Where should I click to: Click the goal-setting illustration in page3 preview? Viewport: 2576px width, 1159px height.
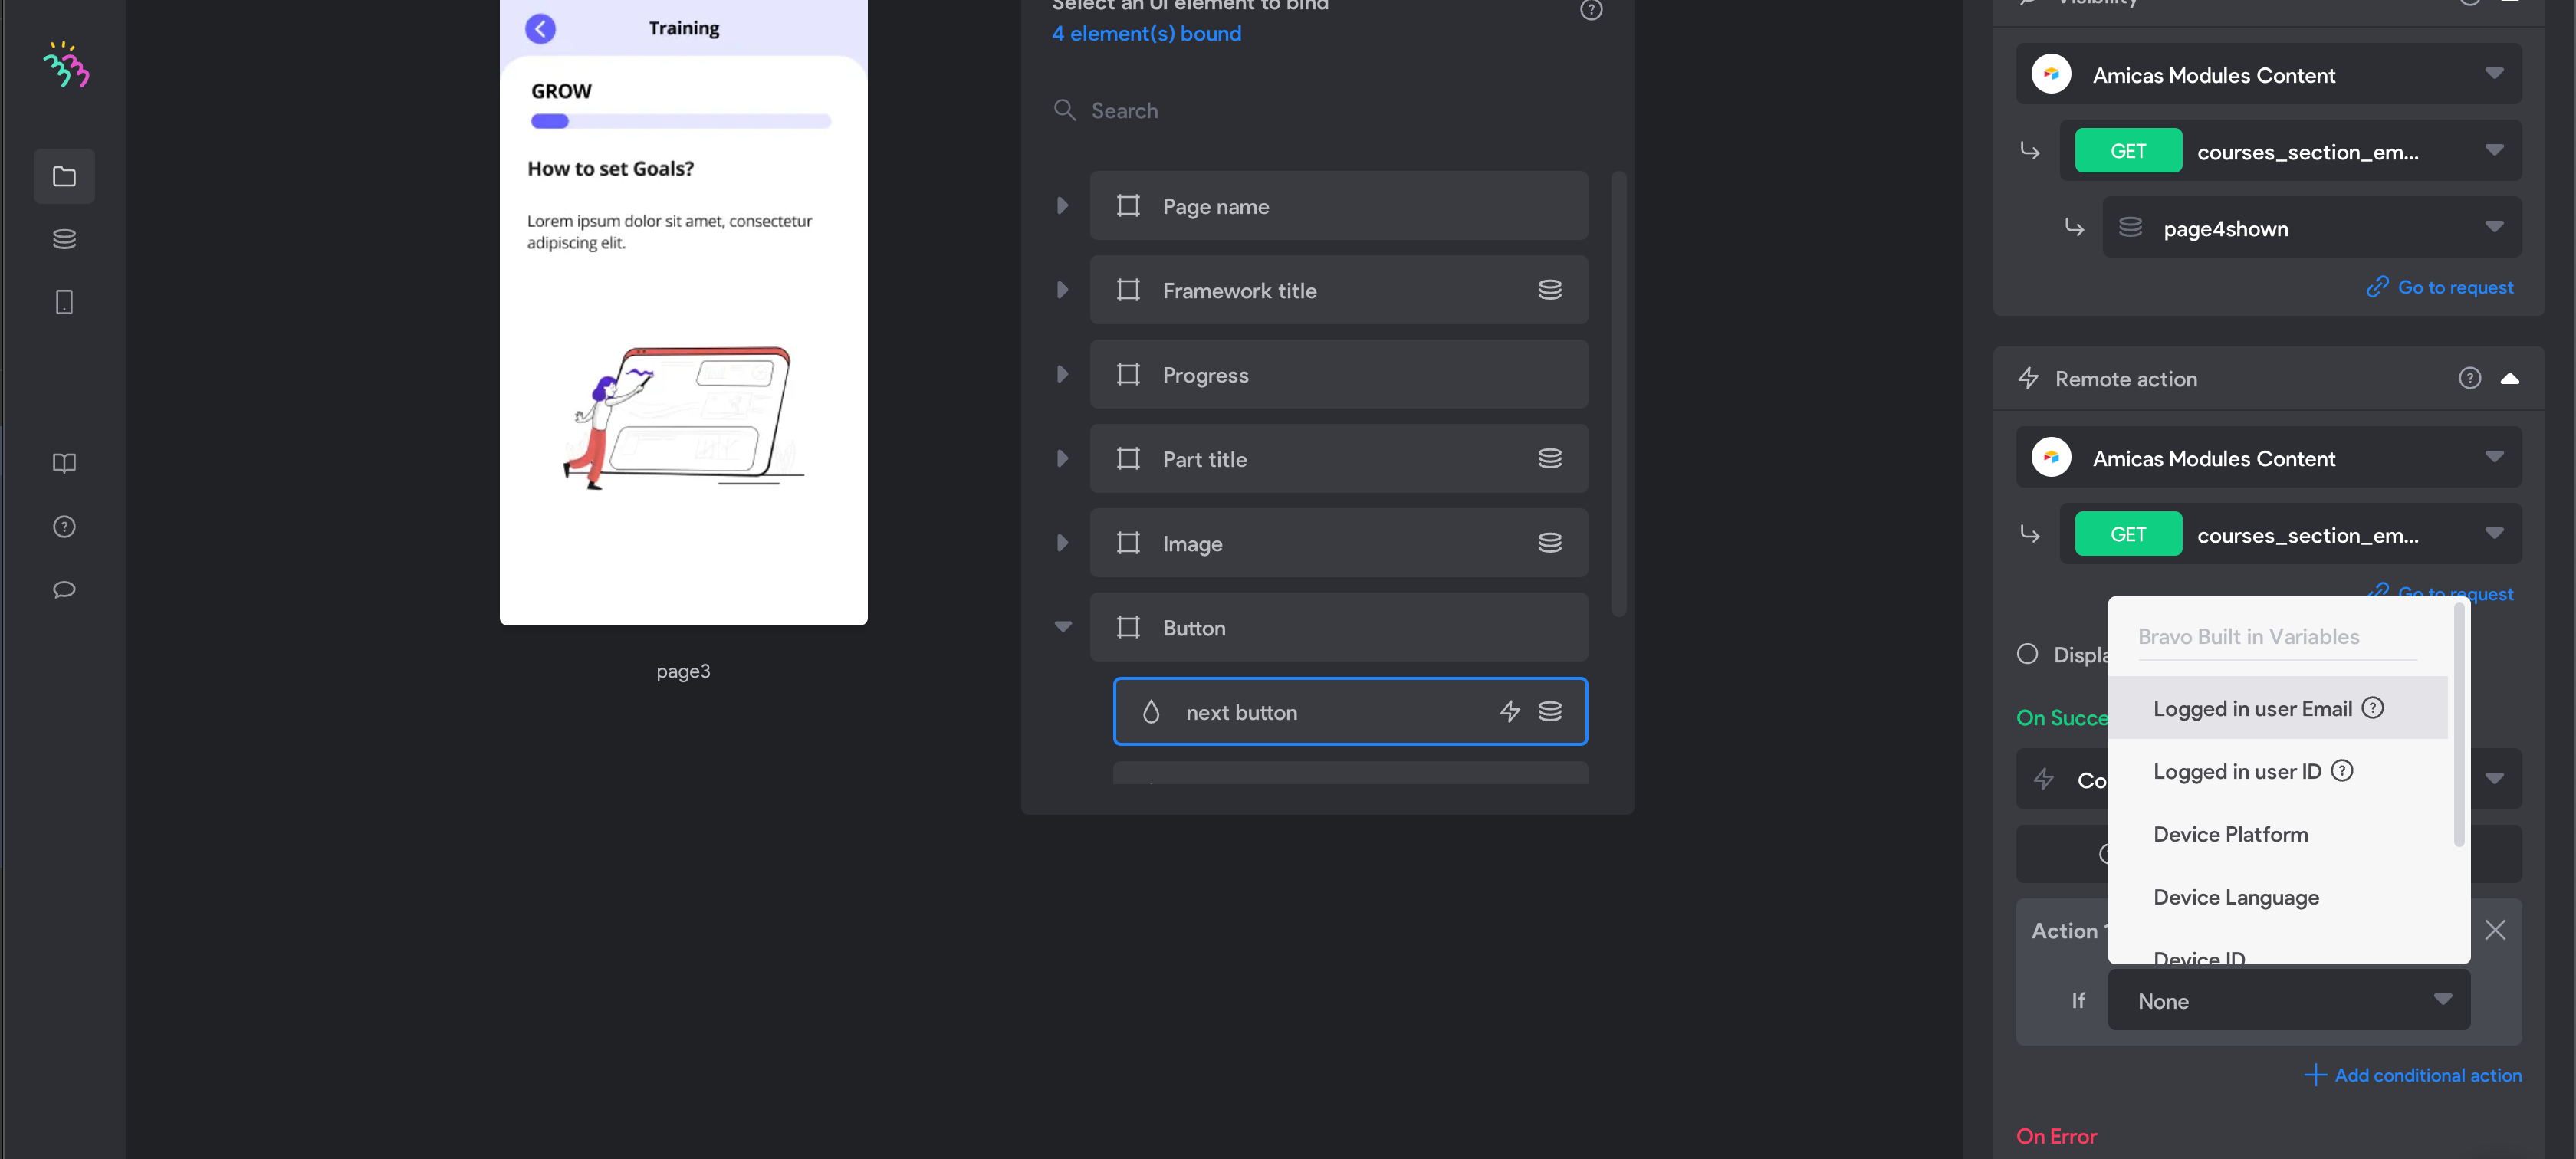(x=683, y=416)
